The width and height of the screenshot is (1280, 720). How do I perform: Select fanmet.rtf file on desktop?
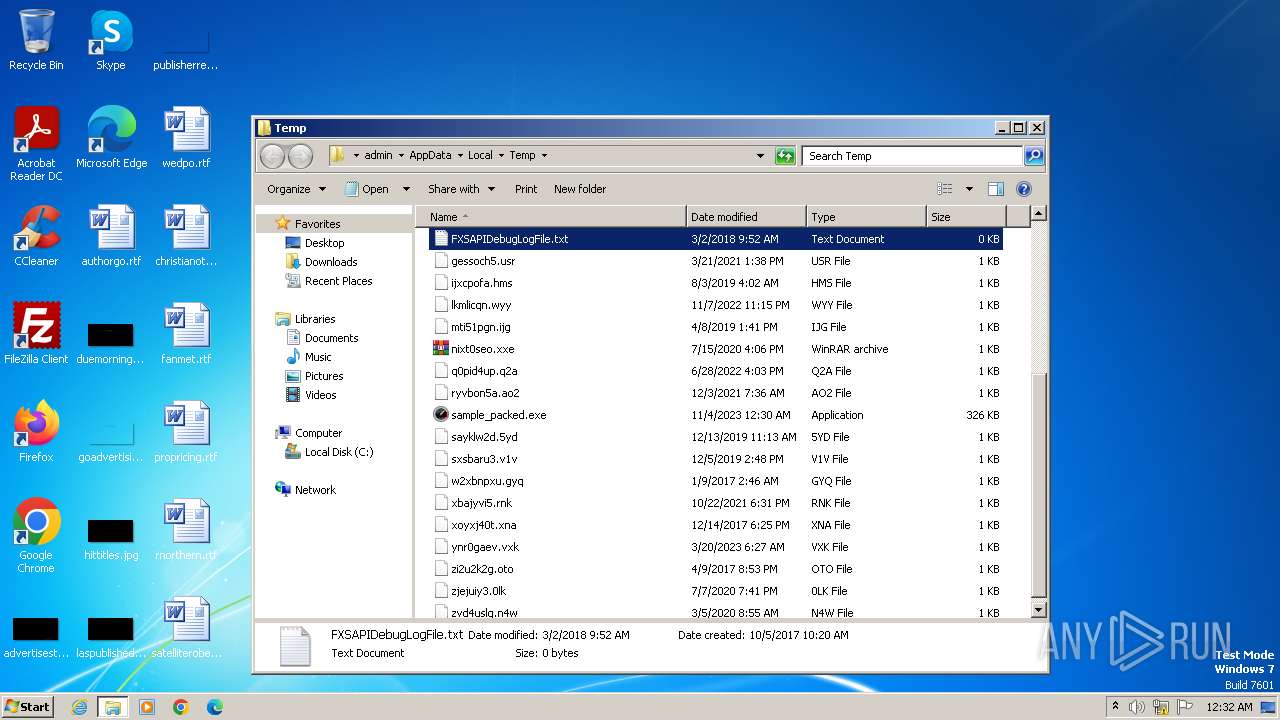click(x=186, y=334)
